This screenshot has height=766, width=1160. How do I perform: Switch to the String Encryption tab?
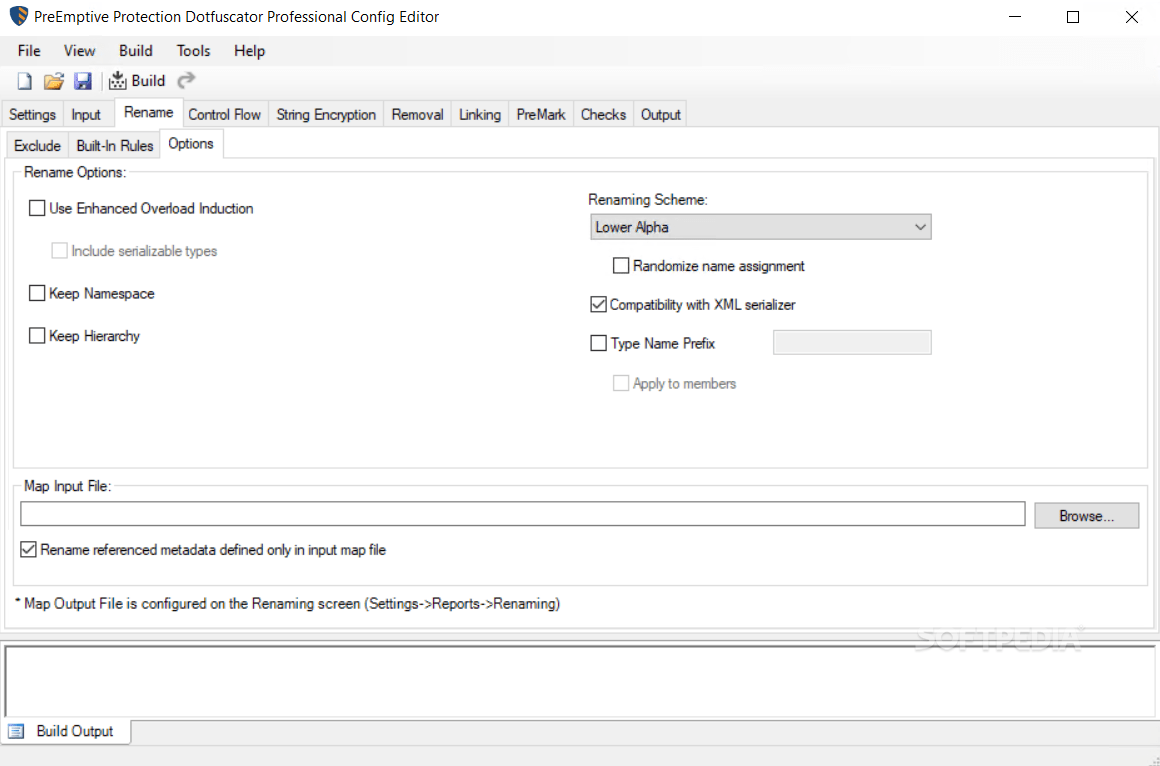[x=325, y=114]
